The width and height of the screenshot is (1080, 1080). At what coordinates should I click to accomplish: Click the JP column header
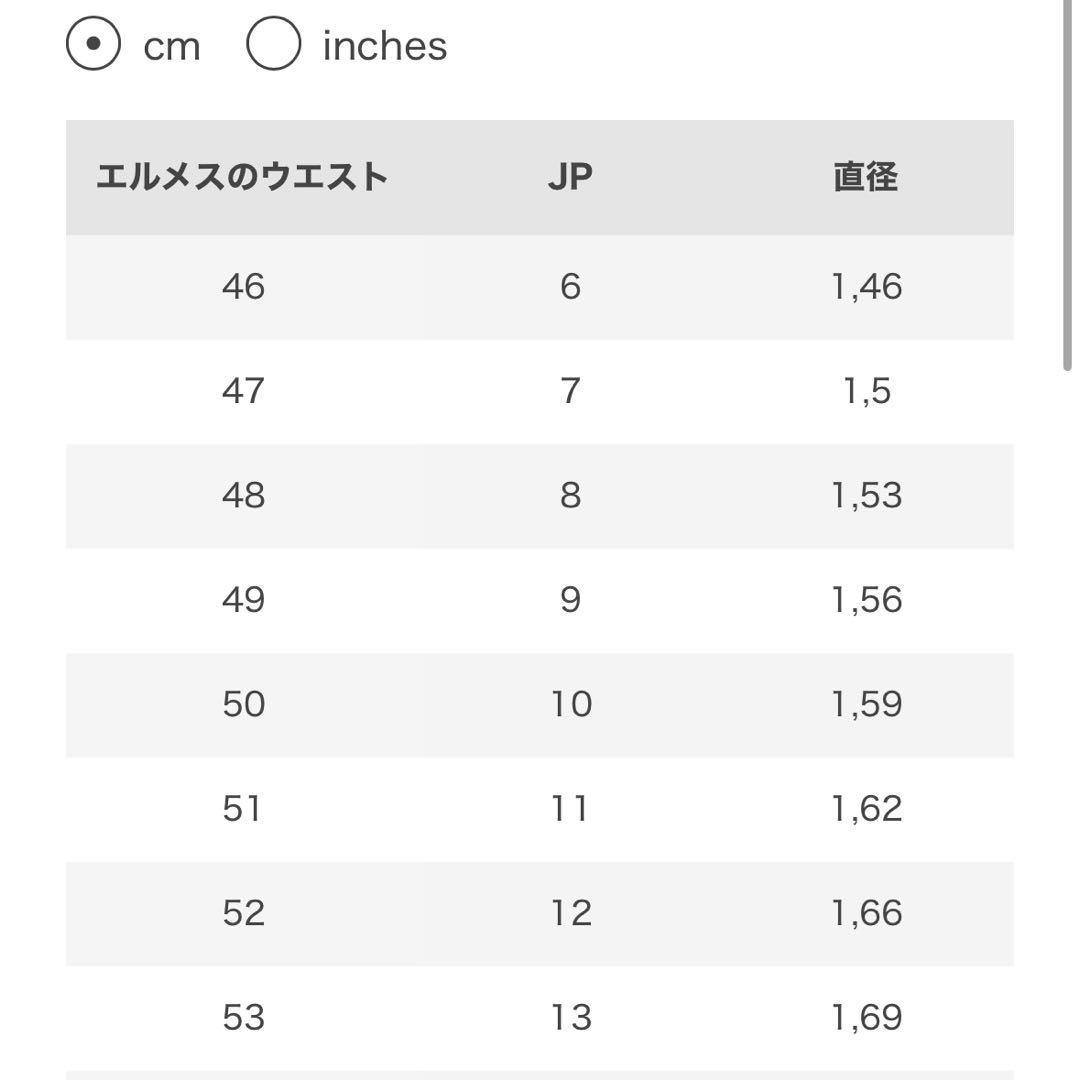(571, 175)
